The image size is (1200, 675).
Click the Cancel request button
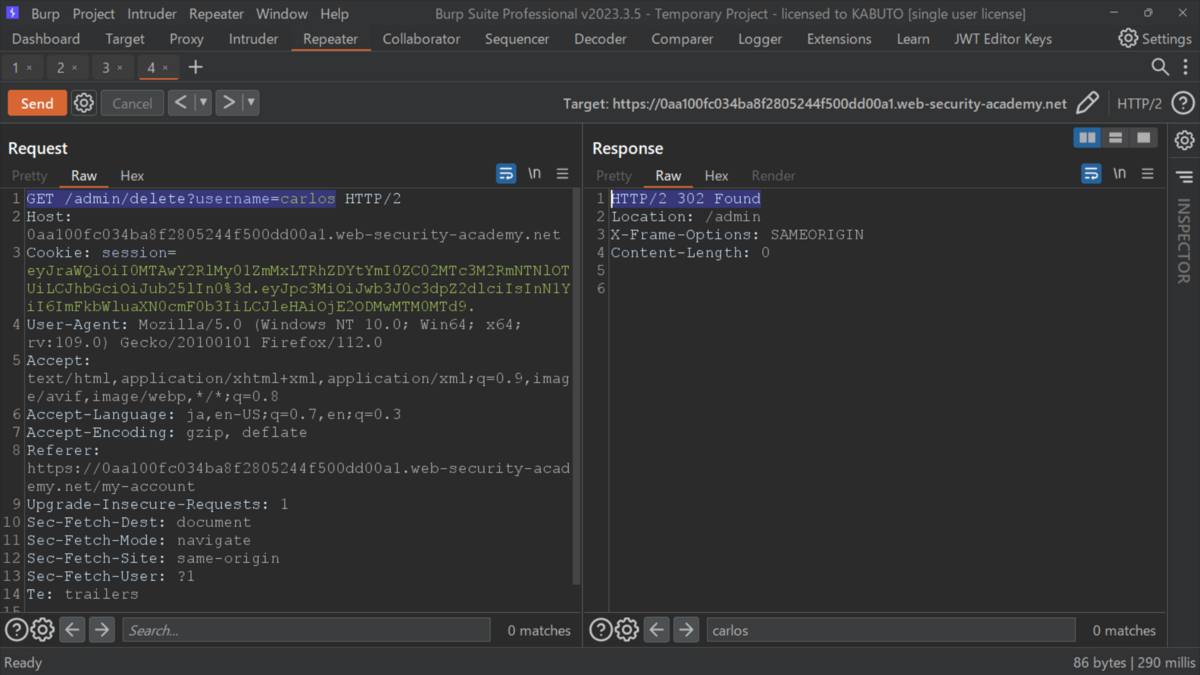tap(132, 103)
